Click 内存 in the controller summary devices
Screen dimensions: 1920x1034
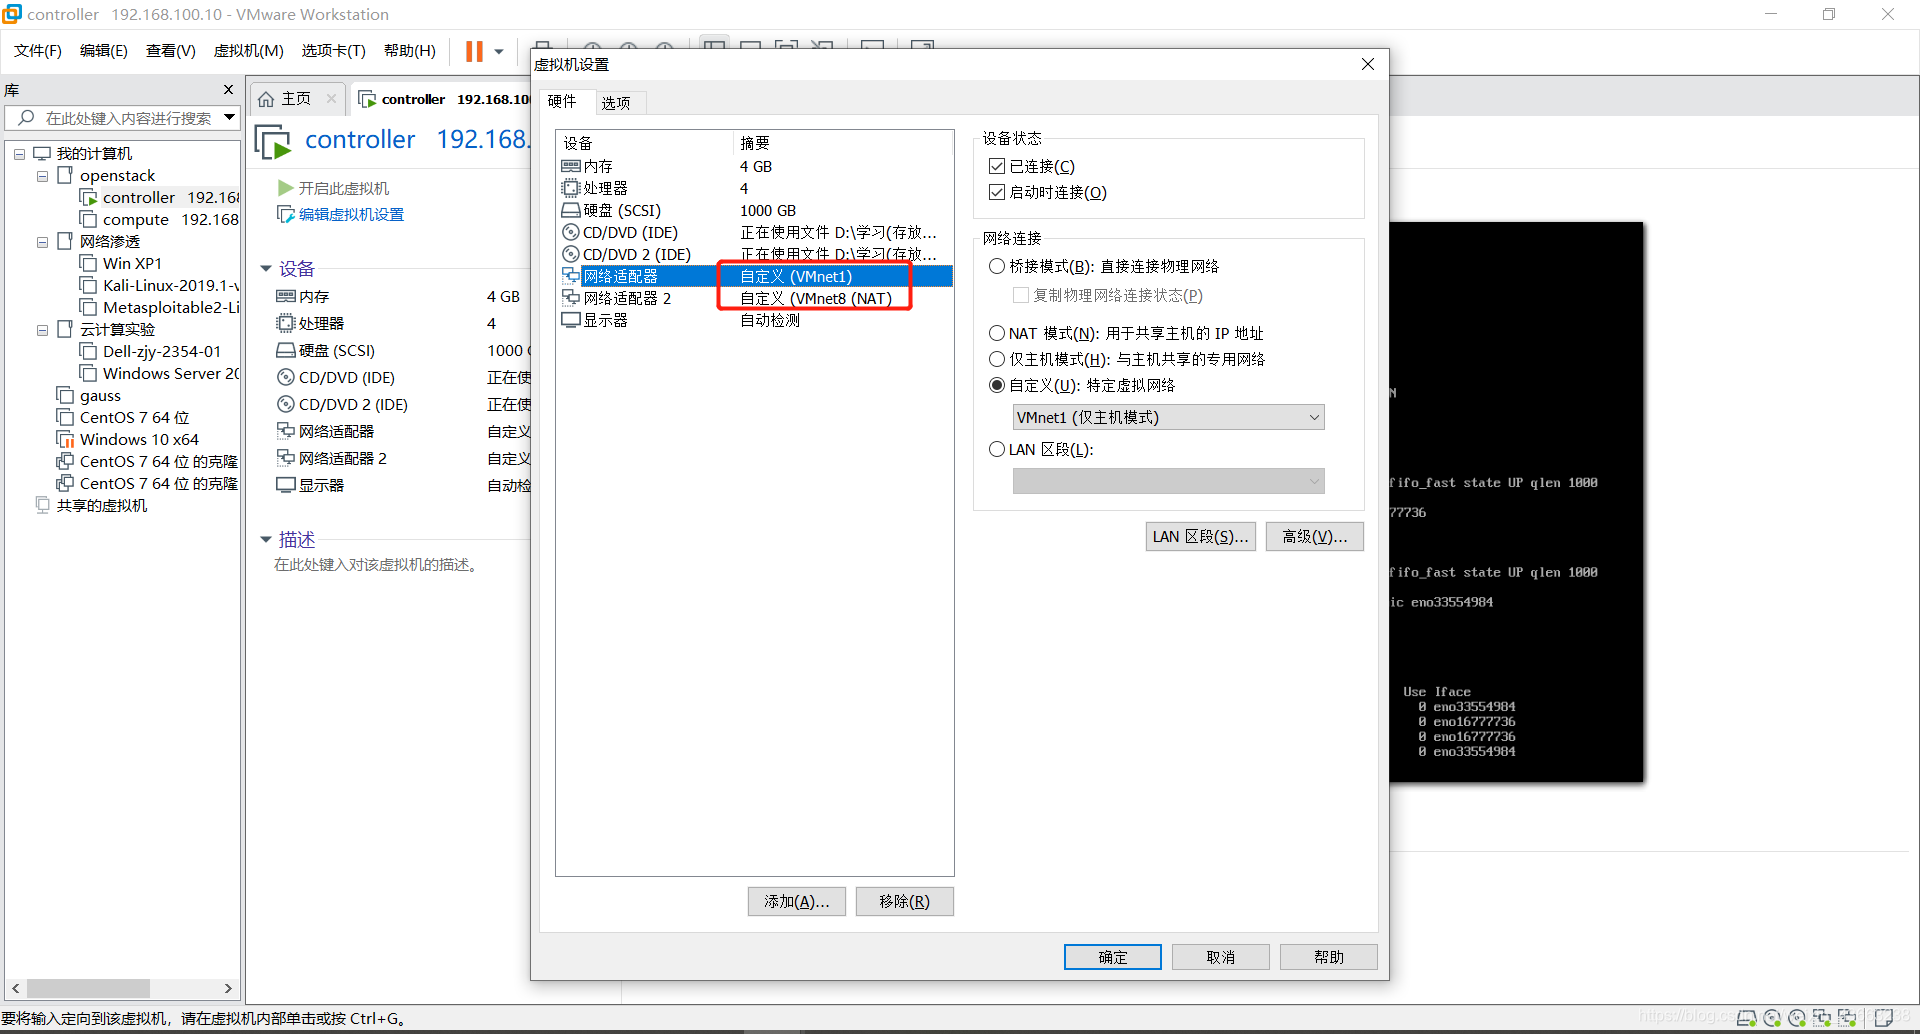(x=314, y=297)
